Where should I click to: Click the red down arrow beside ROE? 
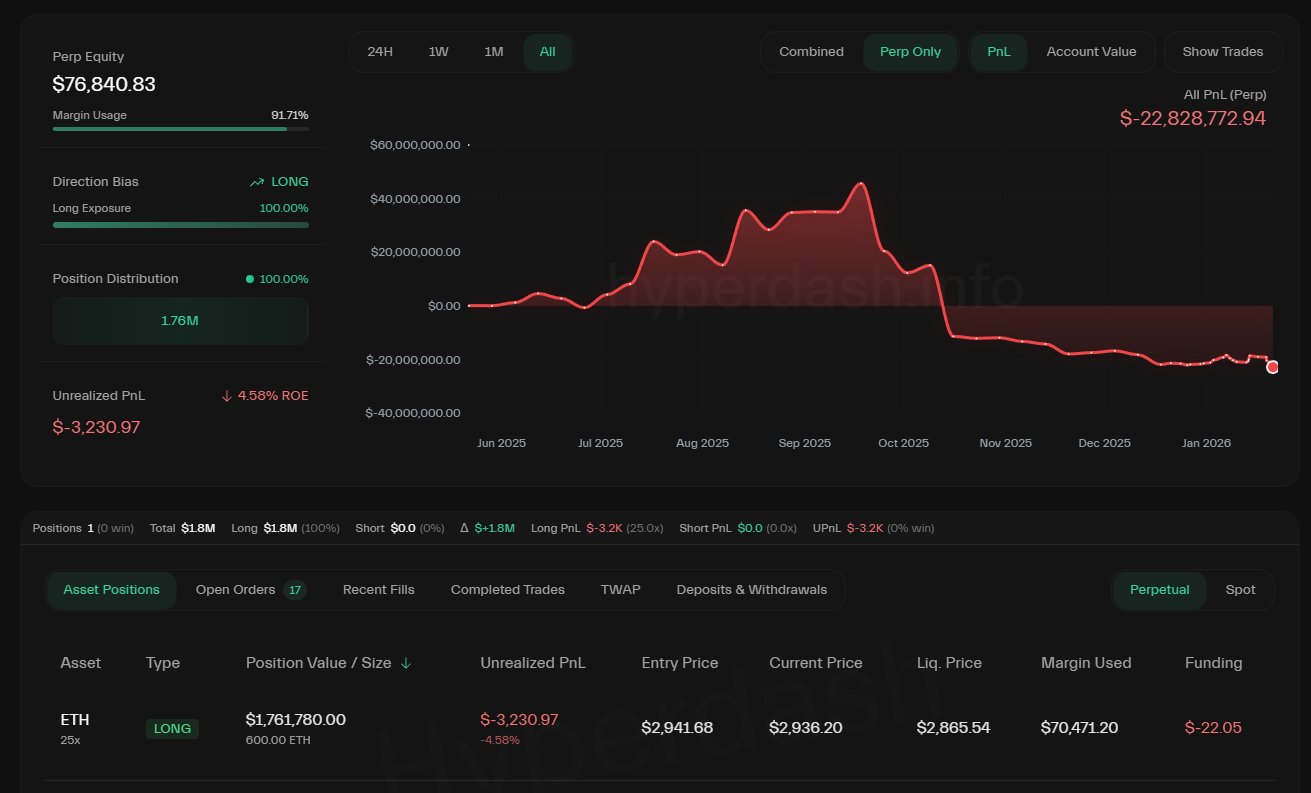click(227, 396)
